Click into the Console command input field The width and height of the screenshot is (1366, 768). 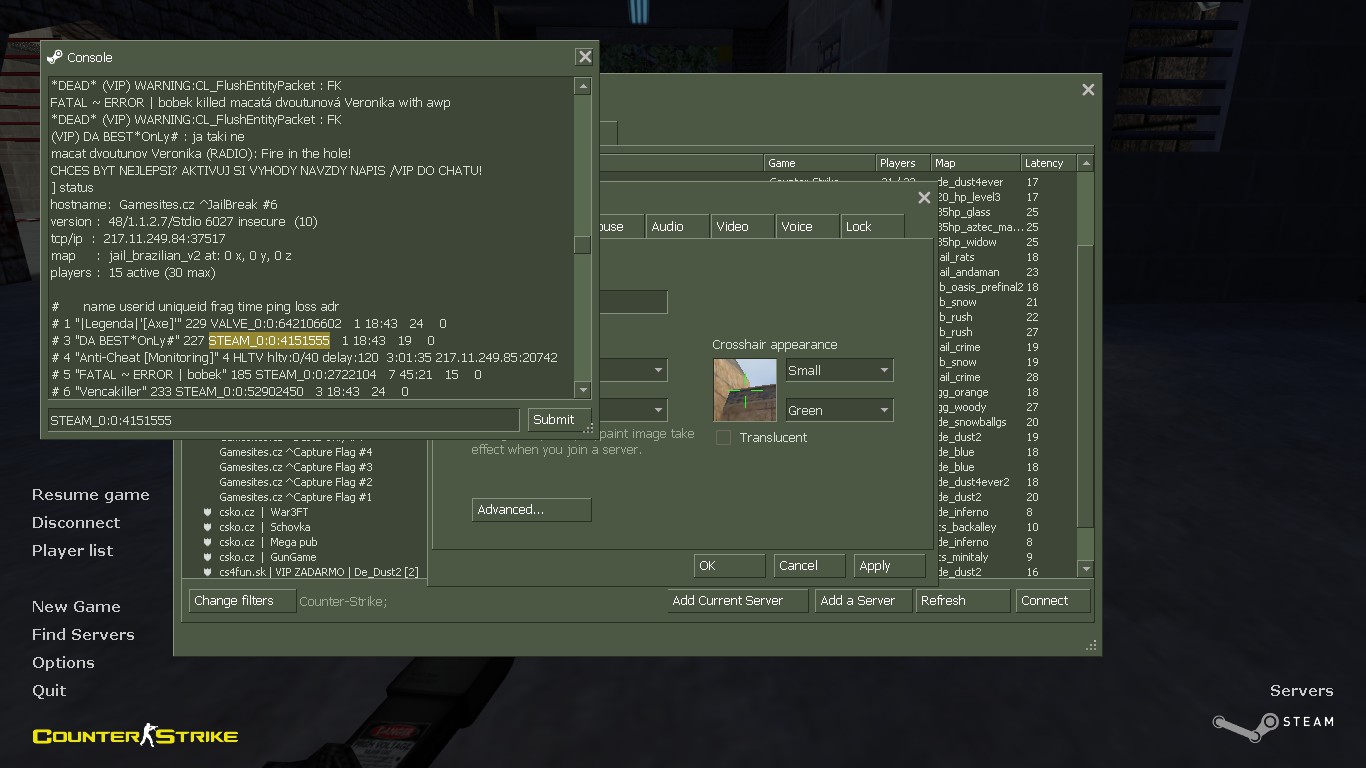[284, 420]
